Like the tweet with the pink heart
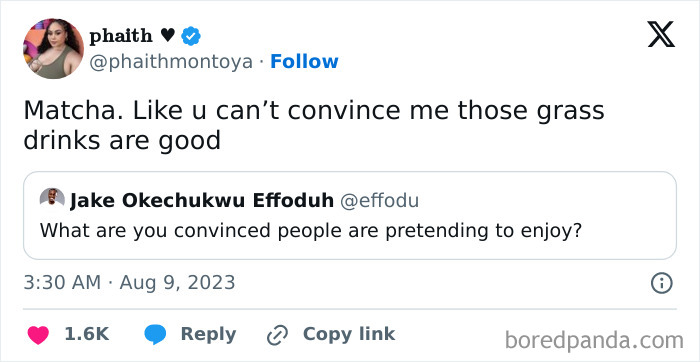The height and width of the screenshot is (362, 700). (38, 335)
